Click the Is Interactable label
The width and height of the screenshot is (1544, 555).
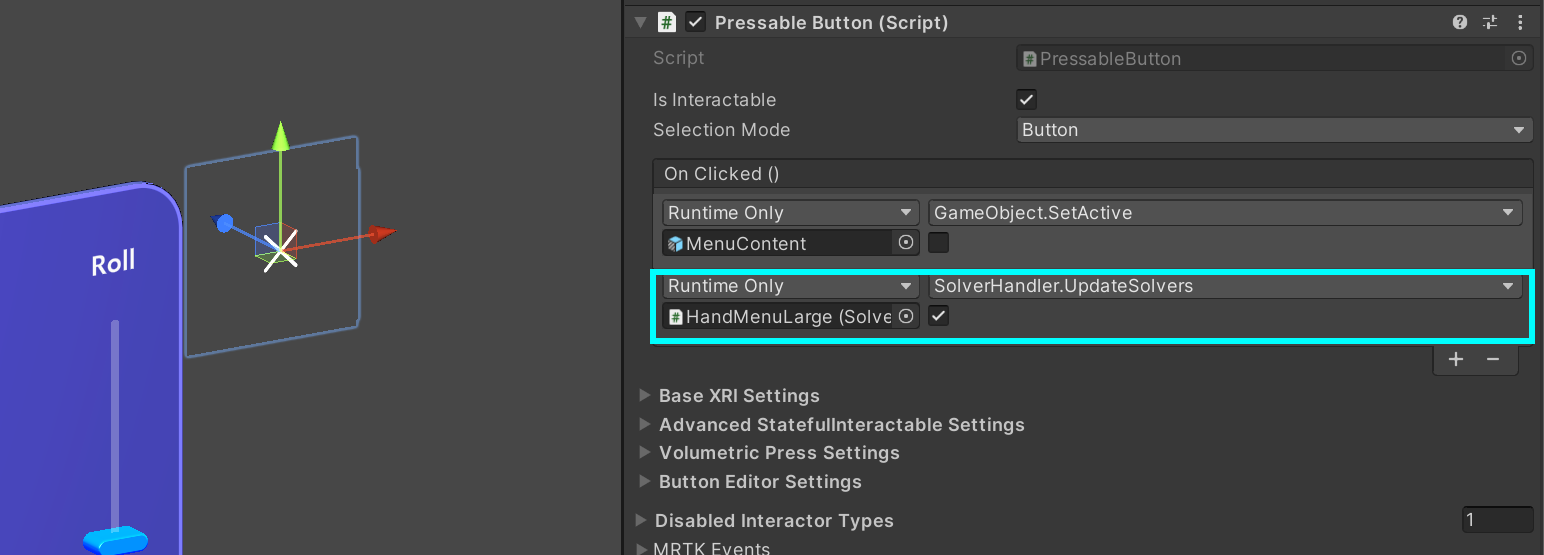tap(714, 100)
